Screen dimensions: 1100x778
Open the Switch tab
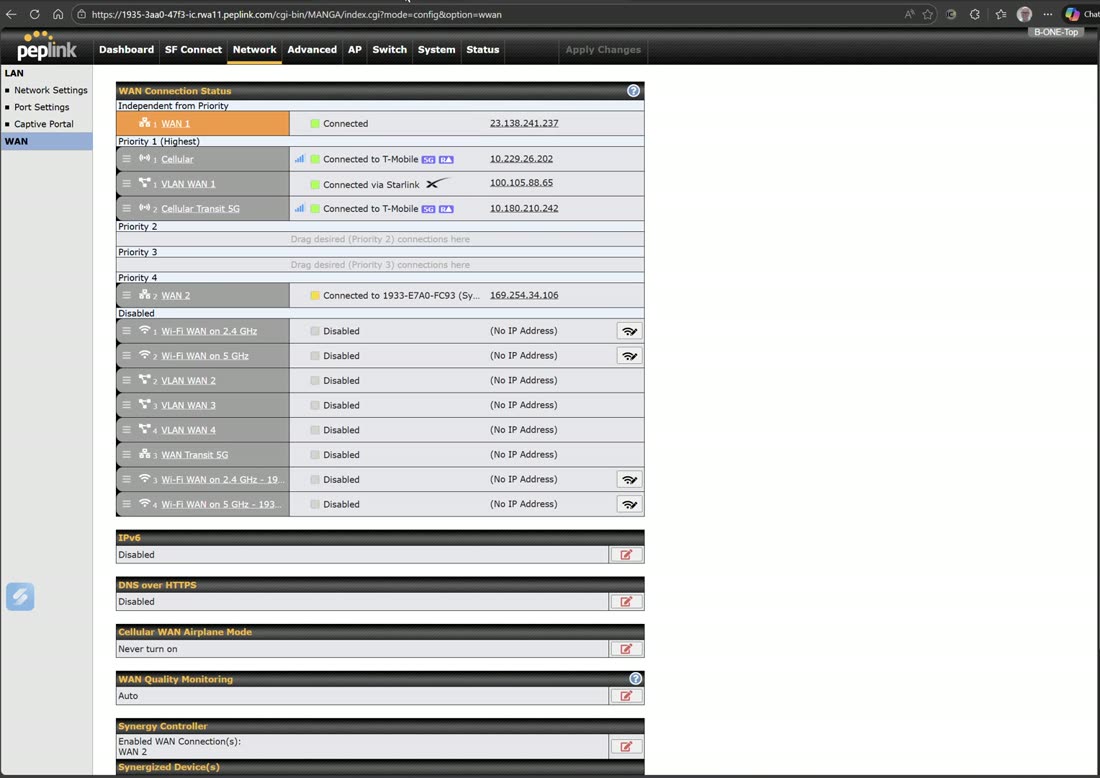(389, 50)
